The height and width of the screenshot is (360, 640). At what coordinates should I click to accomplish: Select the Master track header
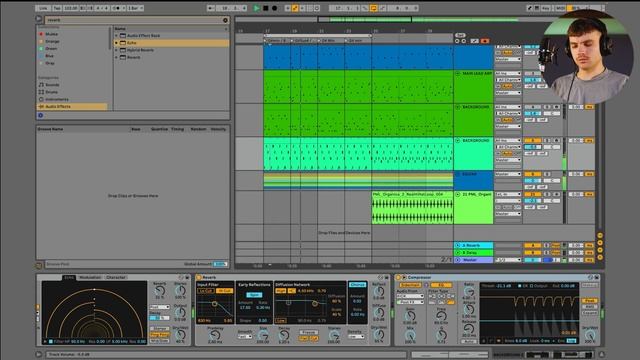[473, 260]
